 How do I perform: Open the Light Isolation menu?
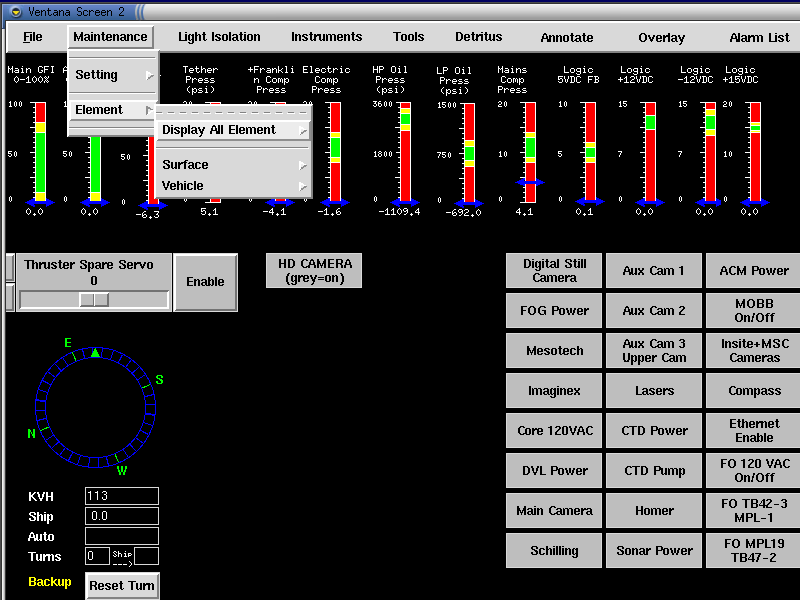point(219,37)
